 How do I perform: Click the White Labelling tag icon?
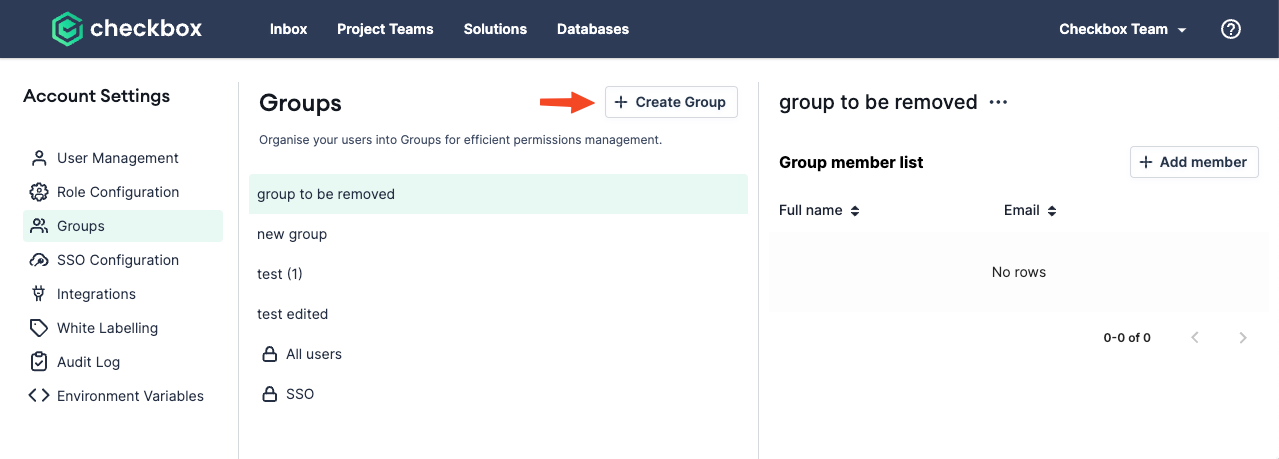(x=39, y=328)
